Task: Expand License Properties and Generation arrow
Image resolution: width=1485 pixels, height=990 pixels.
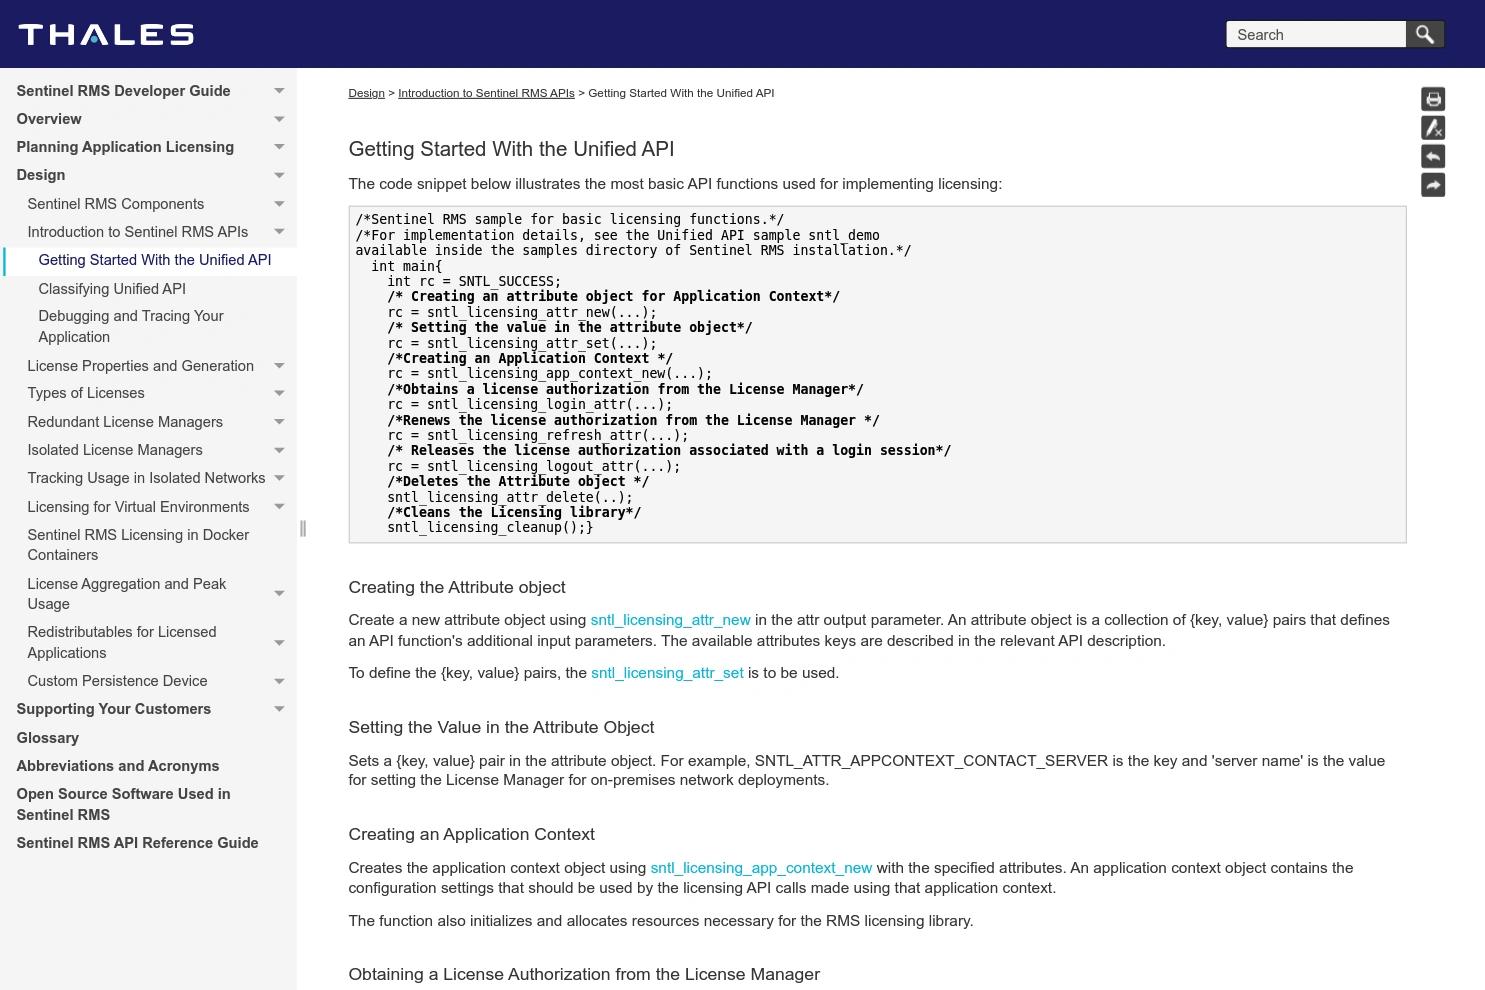Action: 279,366
